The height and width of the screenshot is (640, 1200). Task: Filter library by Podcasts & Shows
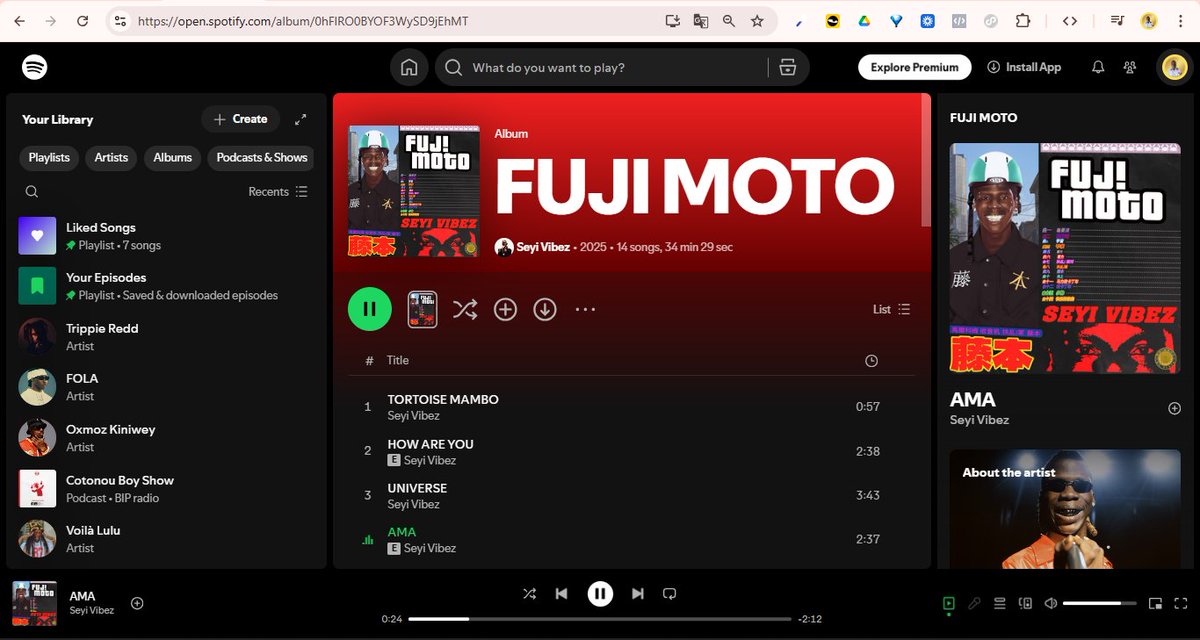click(x=262, y=158)
